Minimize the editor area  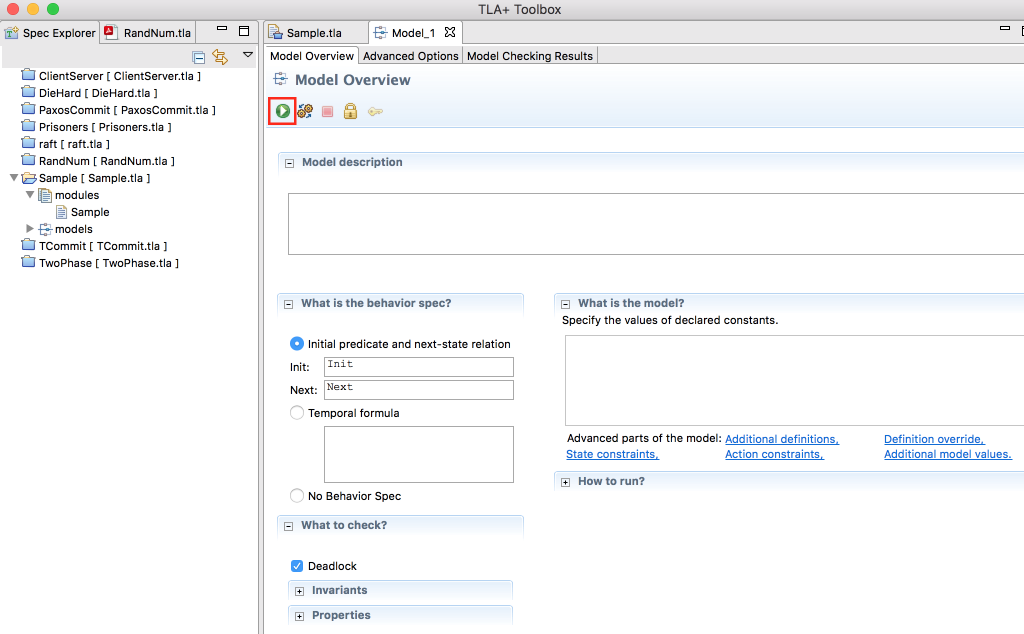point(1004,29)
